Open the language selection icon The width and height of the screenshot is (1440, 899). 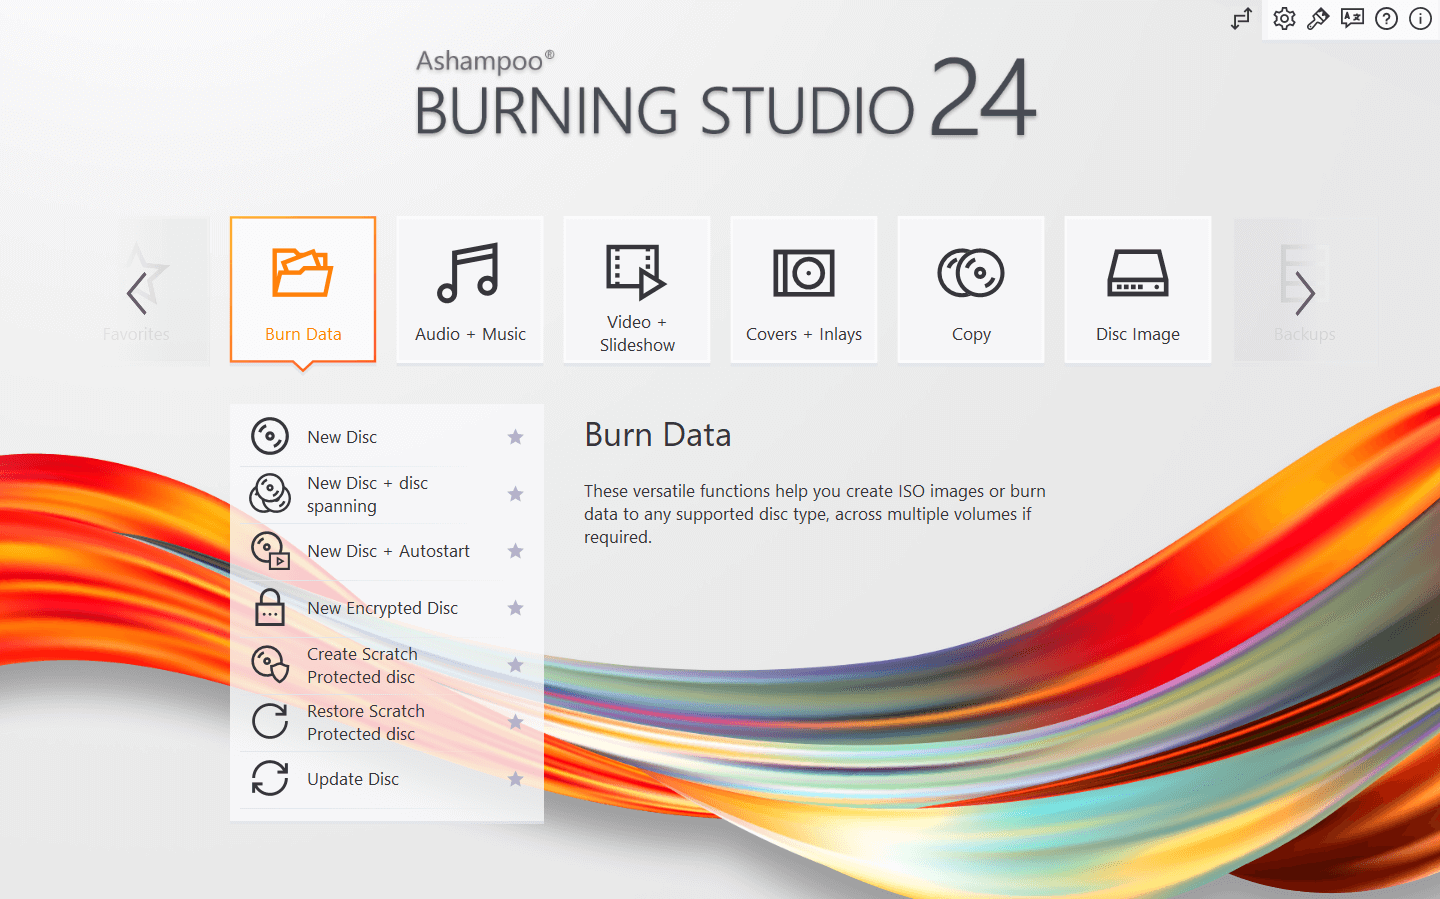click(x=1352, y=19)
